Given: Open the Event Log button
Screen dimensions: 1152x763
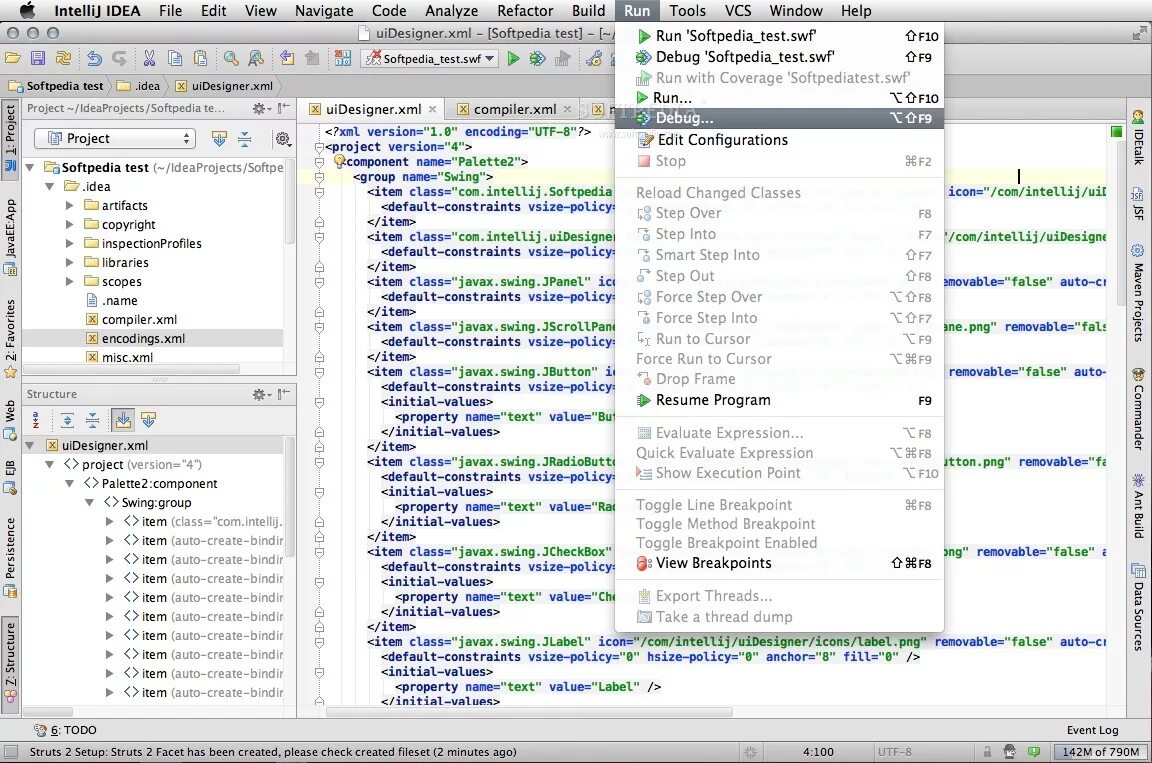Looking at the screenshot, I should (1092, 730).
